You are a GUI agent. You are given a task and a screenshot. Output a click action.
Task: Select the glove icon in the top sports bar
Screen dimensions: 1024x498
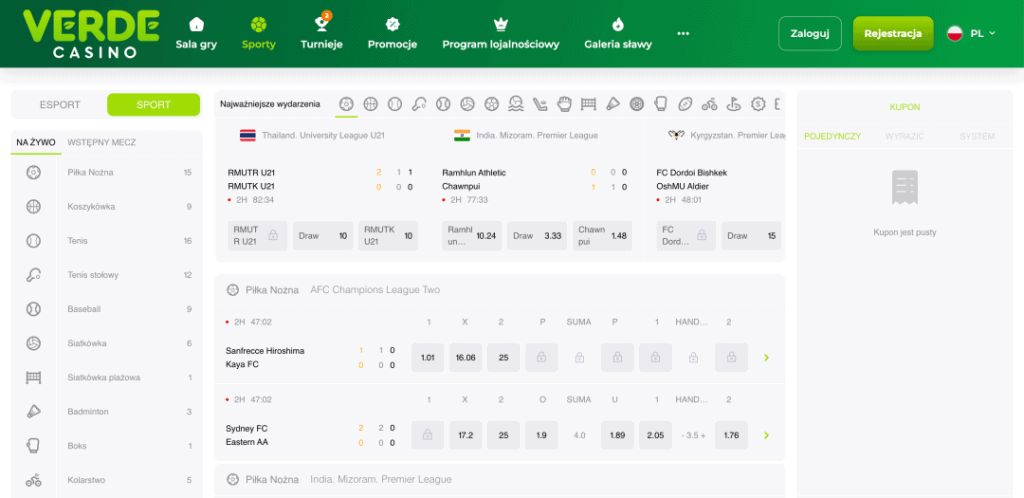(564, 104)
